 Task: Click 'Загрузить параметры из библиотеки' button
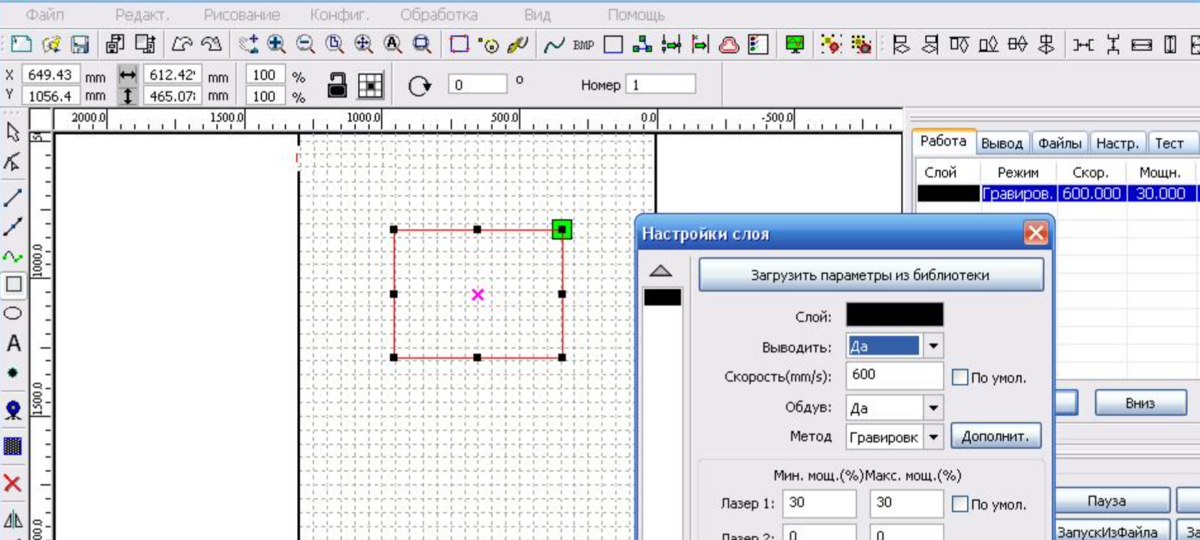tap(871, 275)
